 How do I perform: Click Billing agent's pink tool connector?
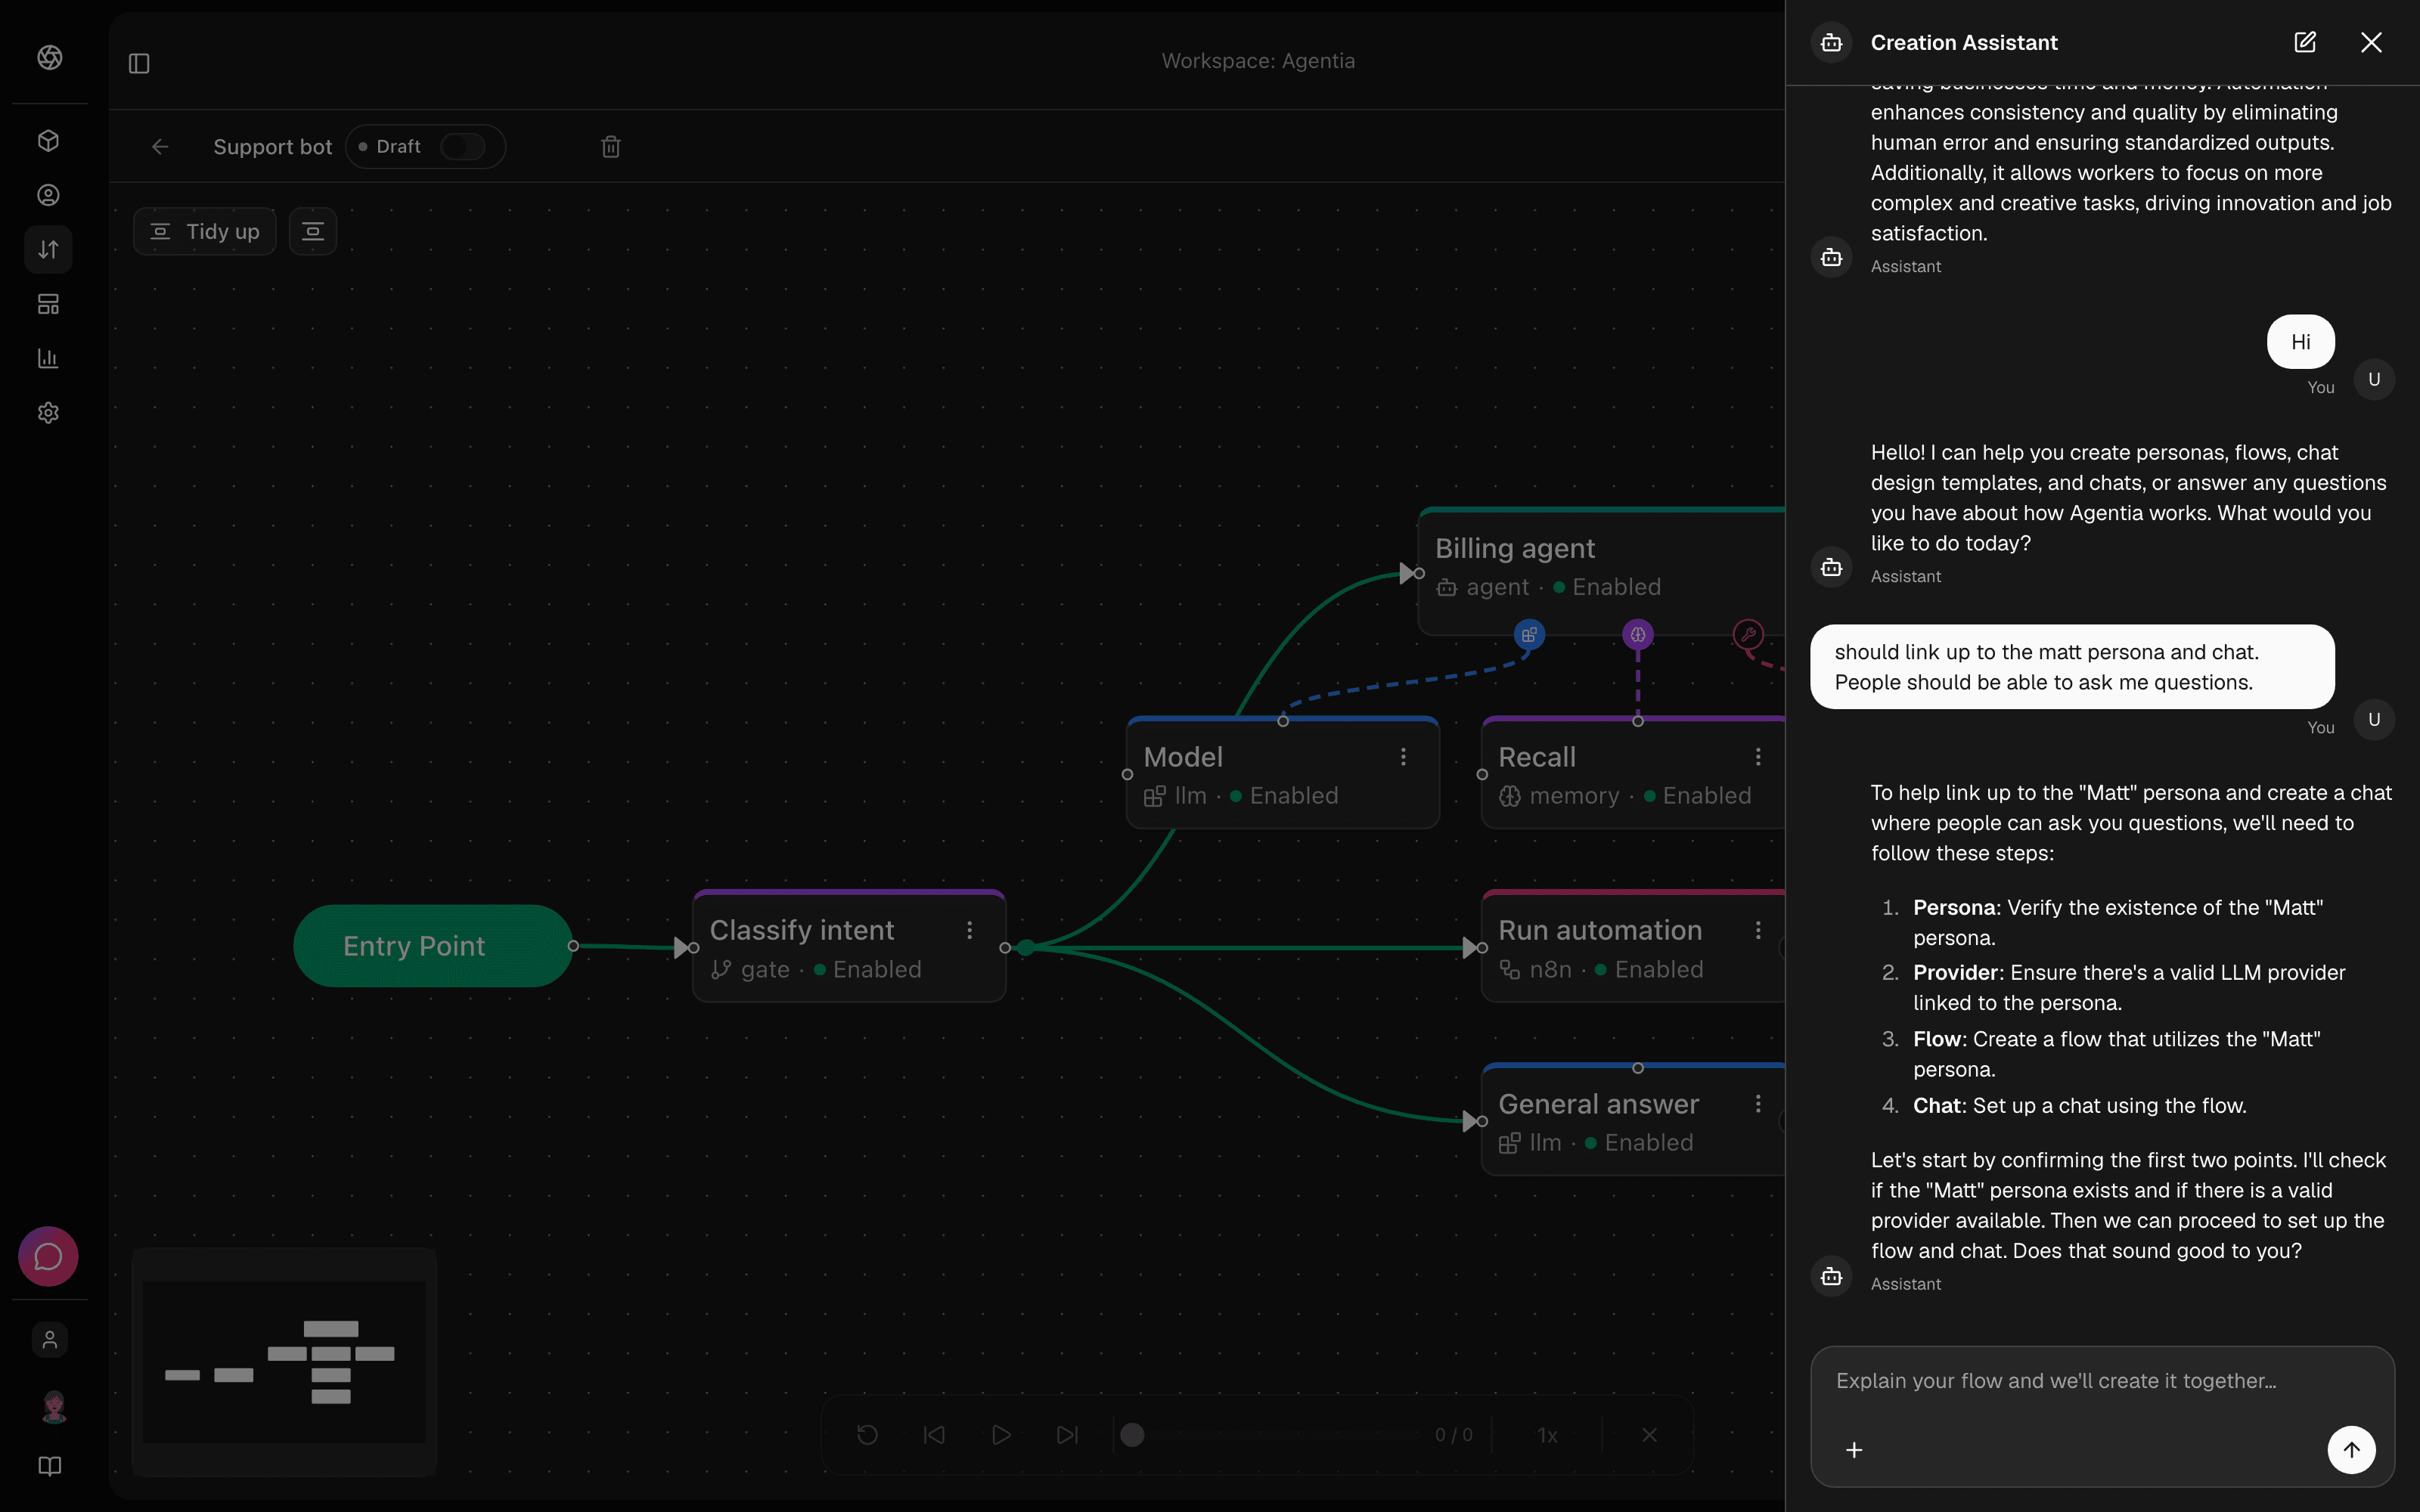(1748, 634)
